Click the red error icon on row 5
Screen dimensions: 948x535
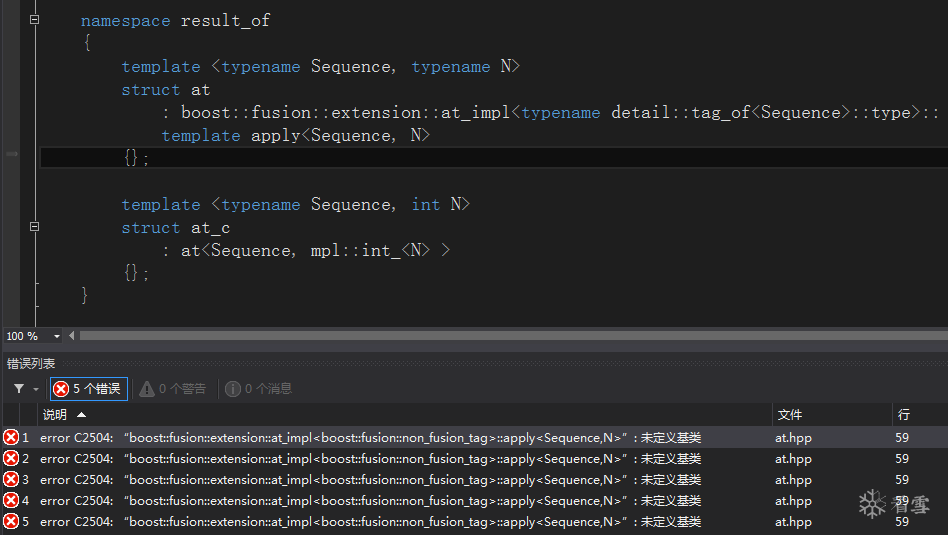click(x=11, y=522)
